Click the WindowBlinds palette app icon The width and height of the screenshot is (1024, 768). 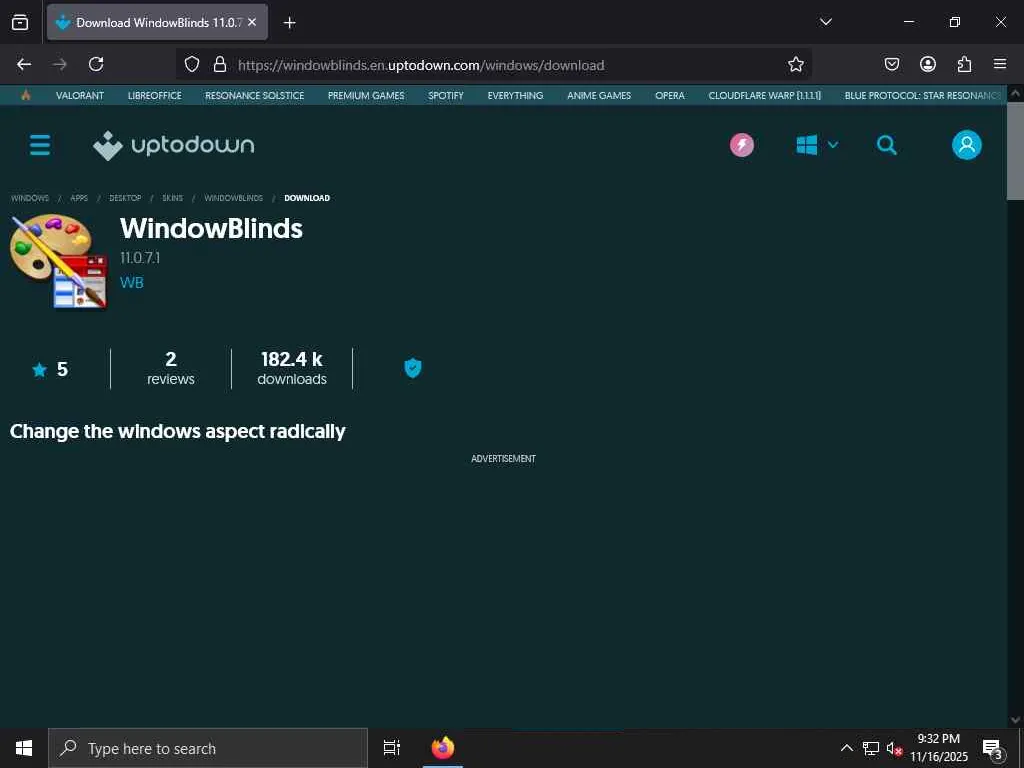coord(59,261)
